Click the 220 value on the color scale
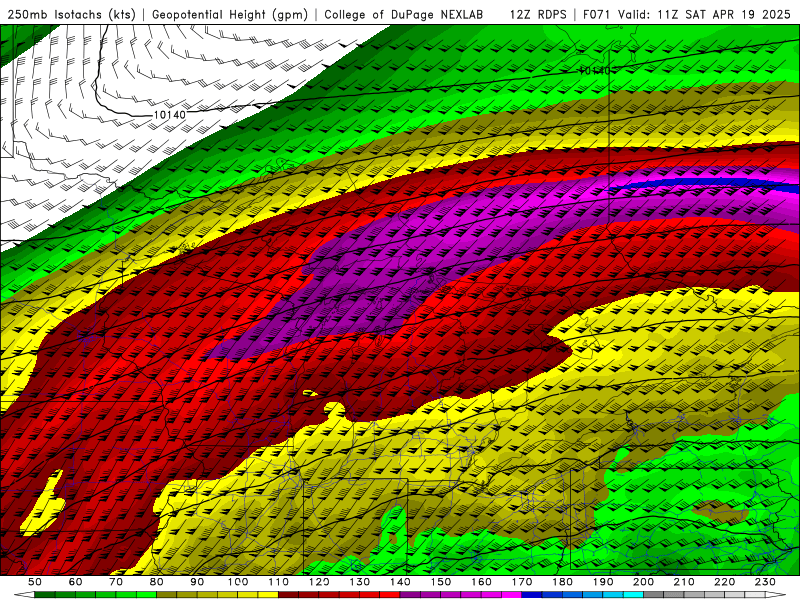 [724, 582]
